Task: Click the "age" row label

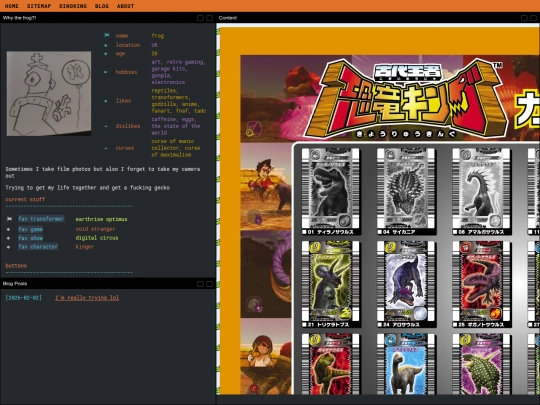Action: click(120, 54)
